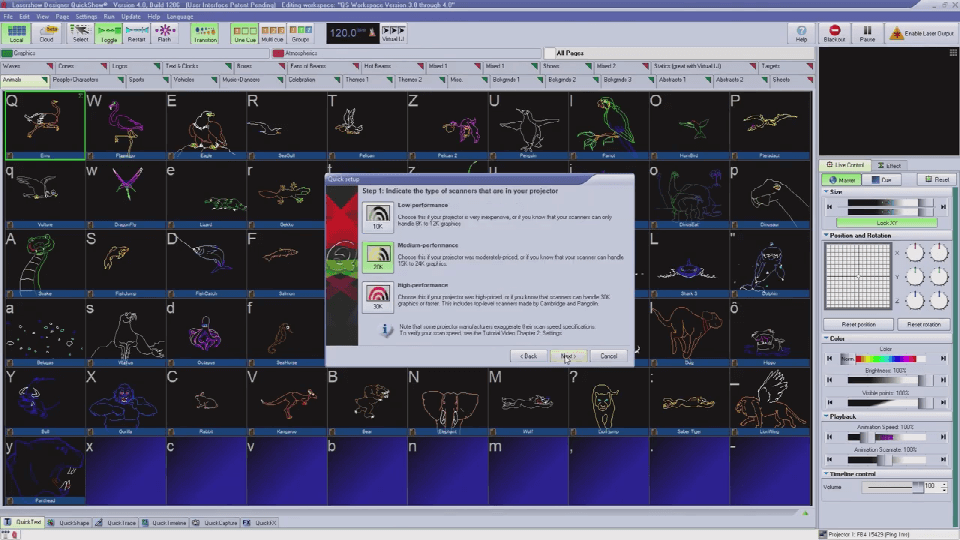Collapse the Playback section
This screenshot has width=960, height=540.
pyautogui.click(x=826, y=416)
